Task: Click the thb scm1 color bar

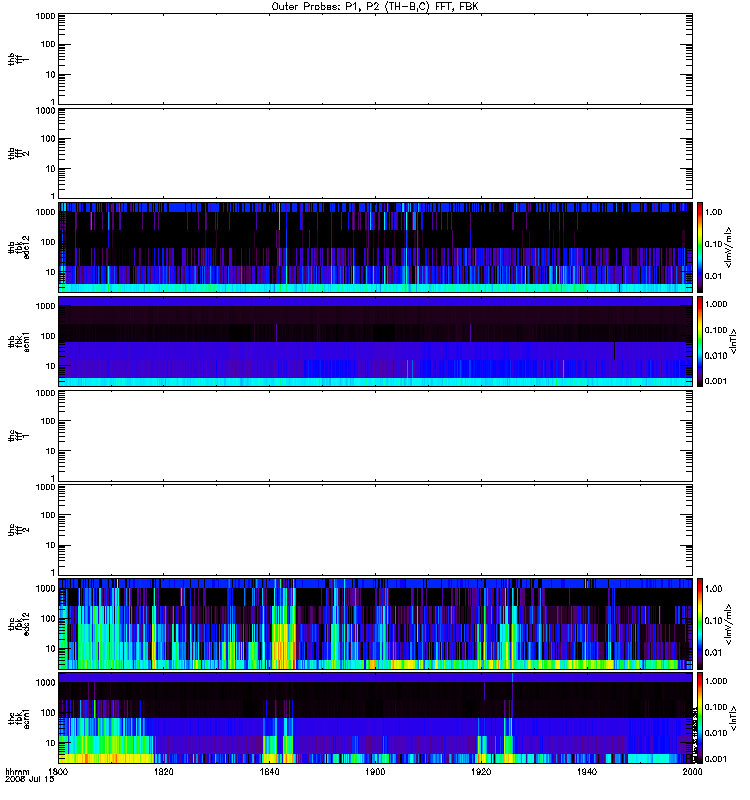Action: point(700,341)
